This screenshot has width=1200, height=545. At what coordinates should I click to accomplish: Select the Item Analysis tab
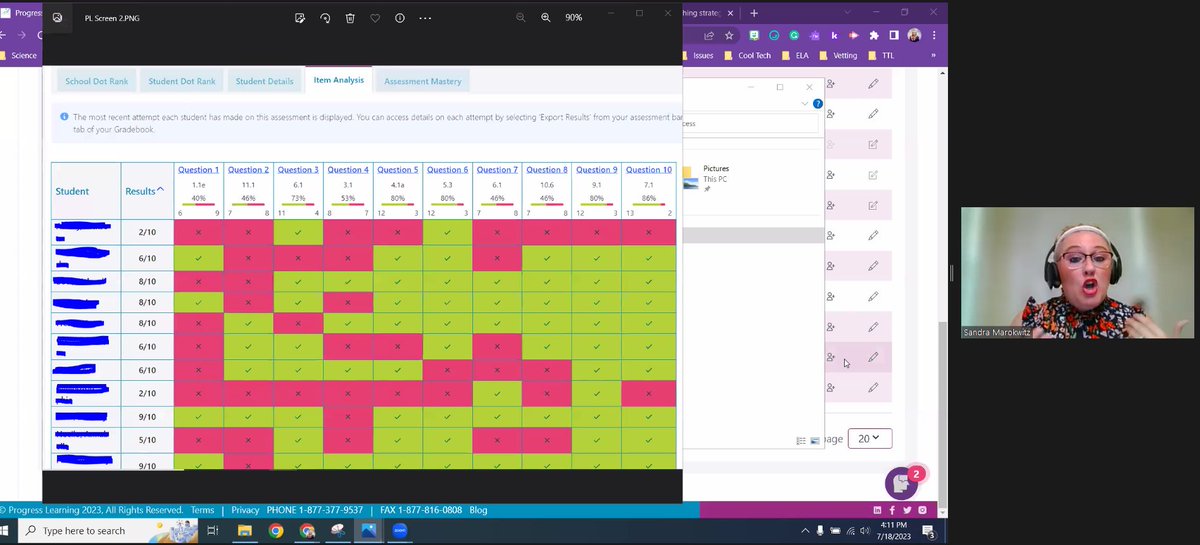[x=338, y=80]
